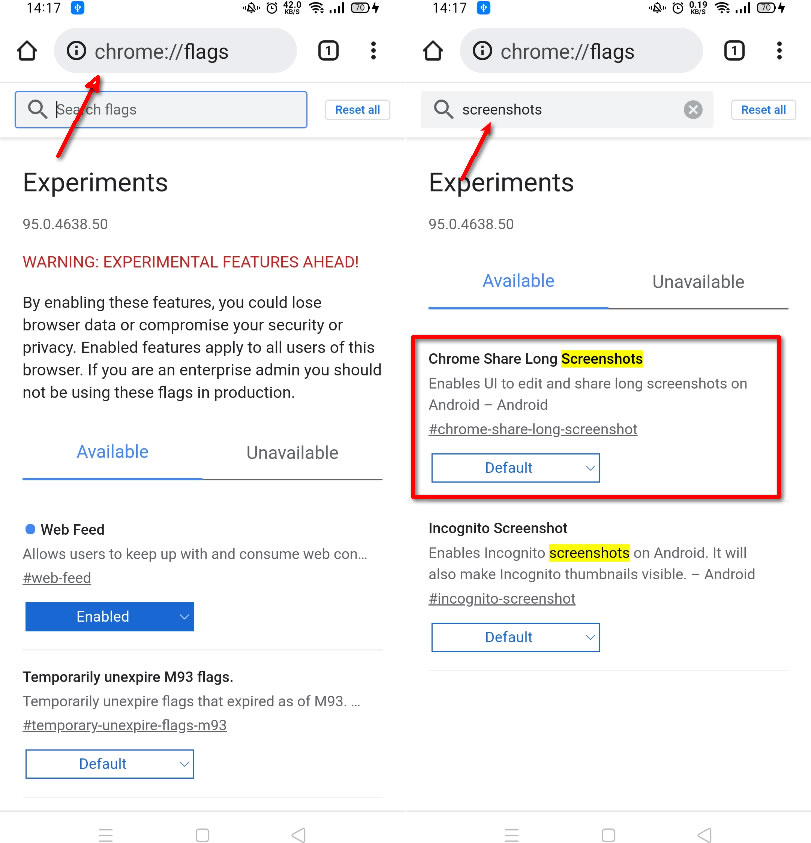
Task: Open #chrome-share-long-screenshot link
Action: tap(533, 429)
